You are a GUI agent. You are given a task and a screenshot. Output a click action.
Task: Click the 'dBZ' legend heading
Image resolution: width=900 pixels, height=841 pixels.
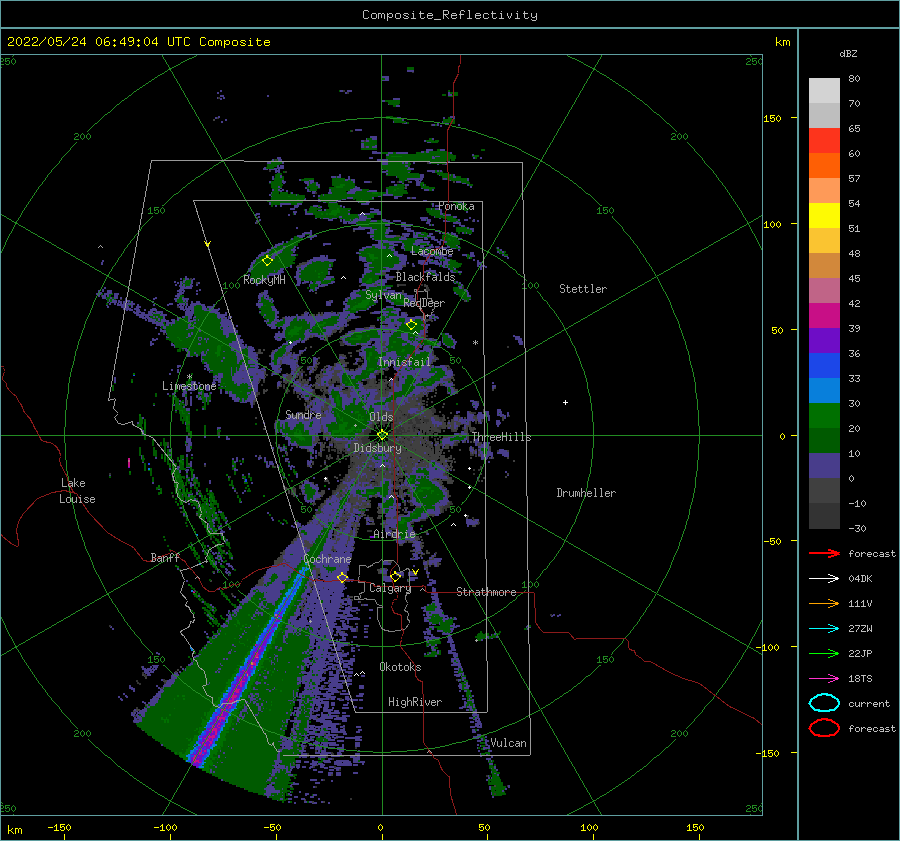point(848,53)
